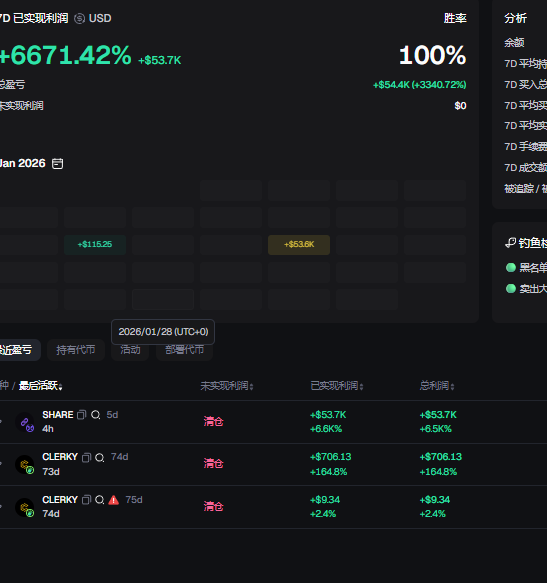Copy the CLERKY 74d token address
The width and height of the screenshot is (547, 583).
click(86, 457)
